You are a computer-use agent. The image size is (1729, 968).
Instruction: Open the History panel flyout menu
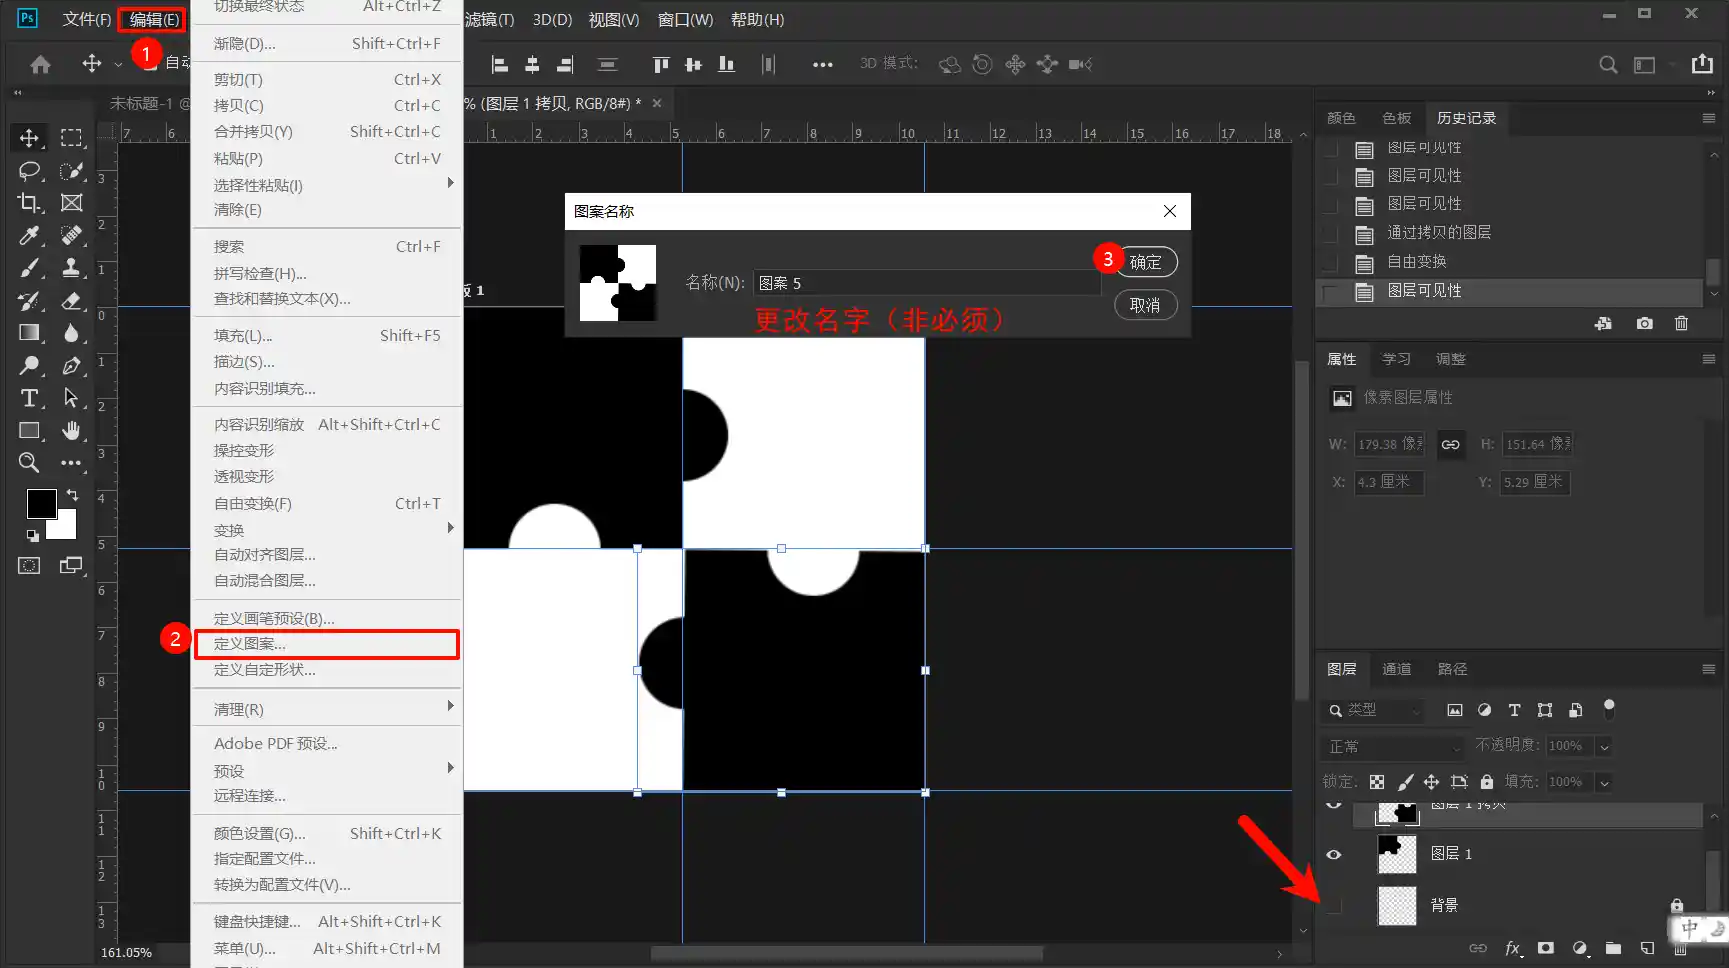pyautogui.click(x=1708, y=118)
